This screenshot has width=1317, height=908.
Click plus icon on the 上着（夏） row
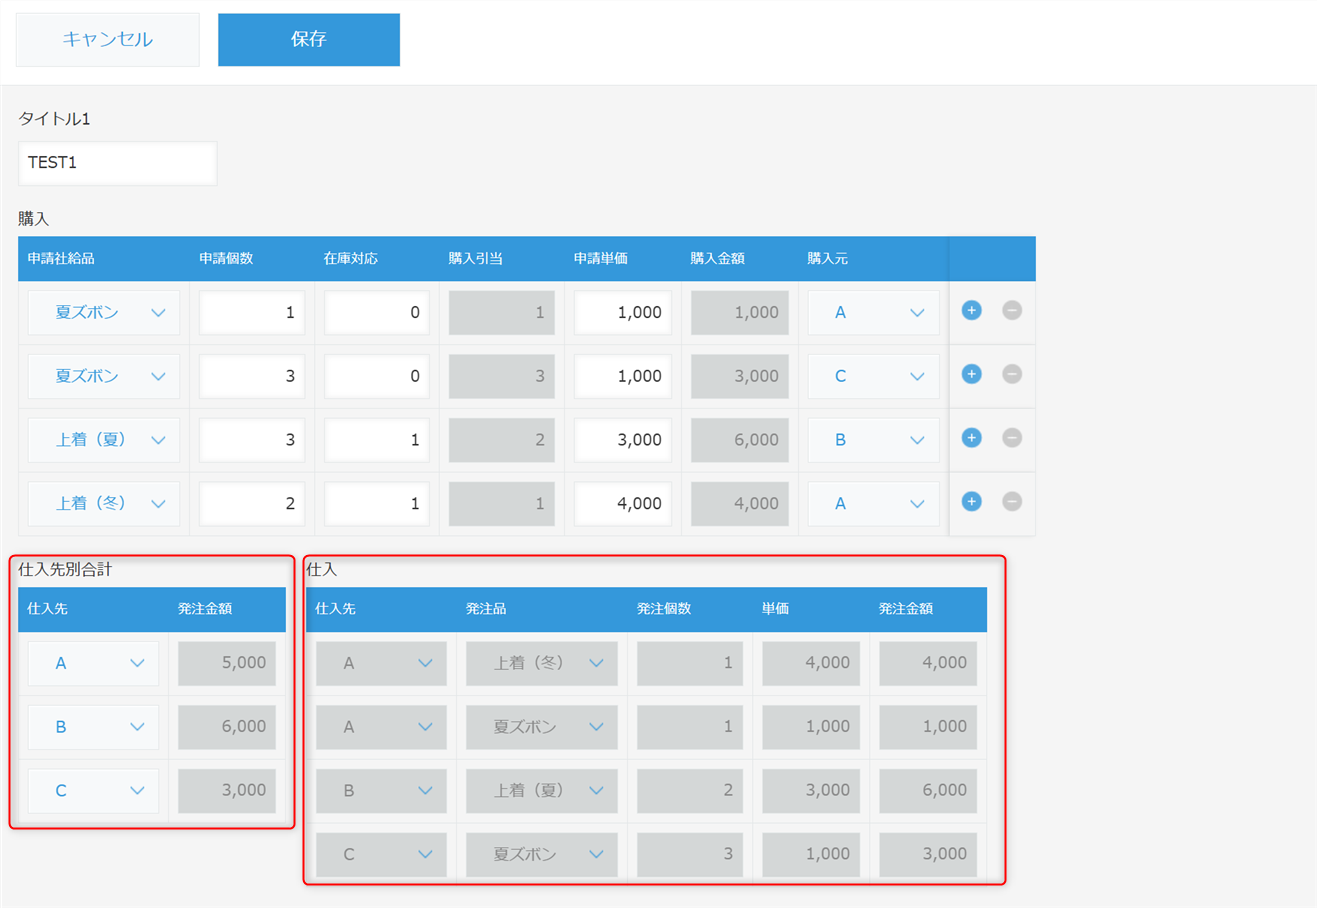pos(971,438)
